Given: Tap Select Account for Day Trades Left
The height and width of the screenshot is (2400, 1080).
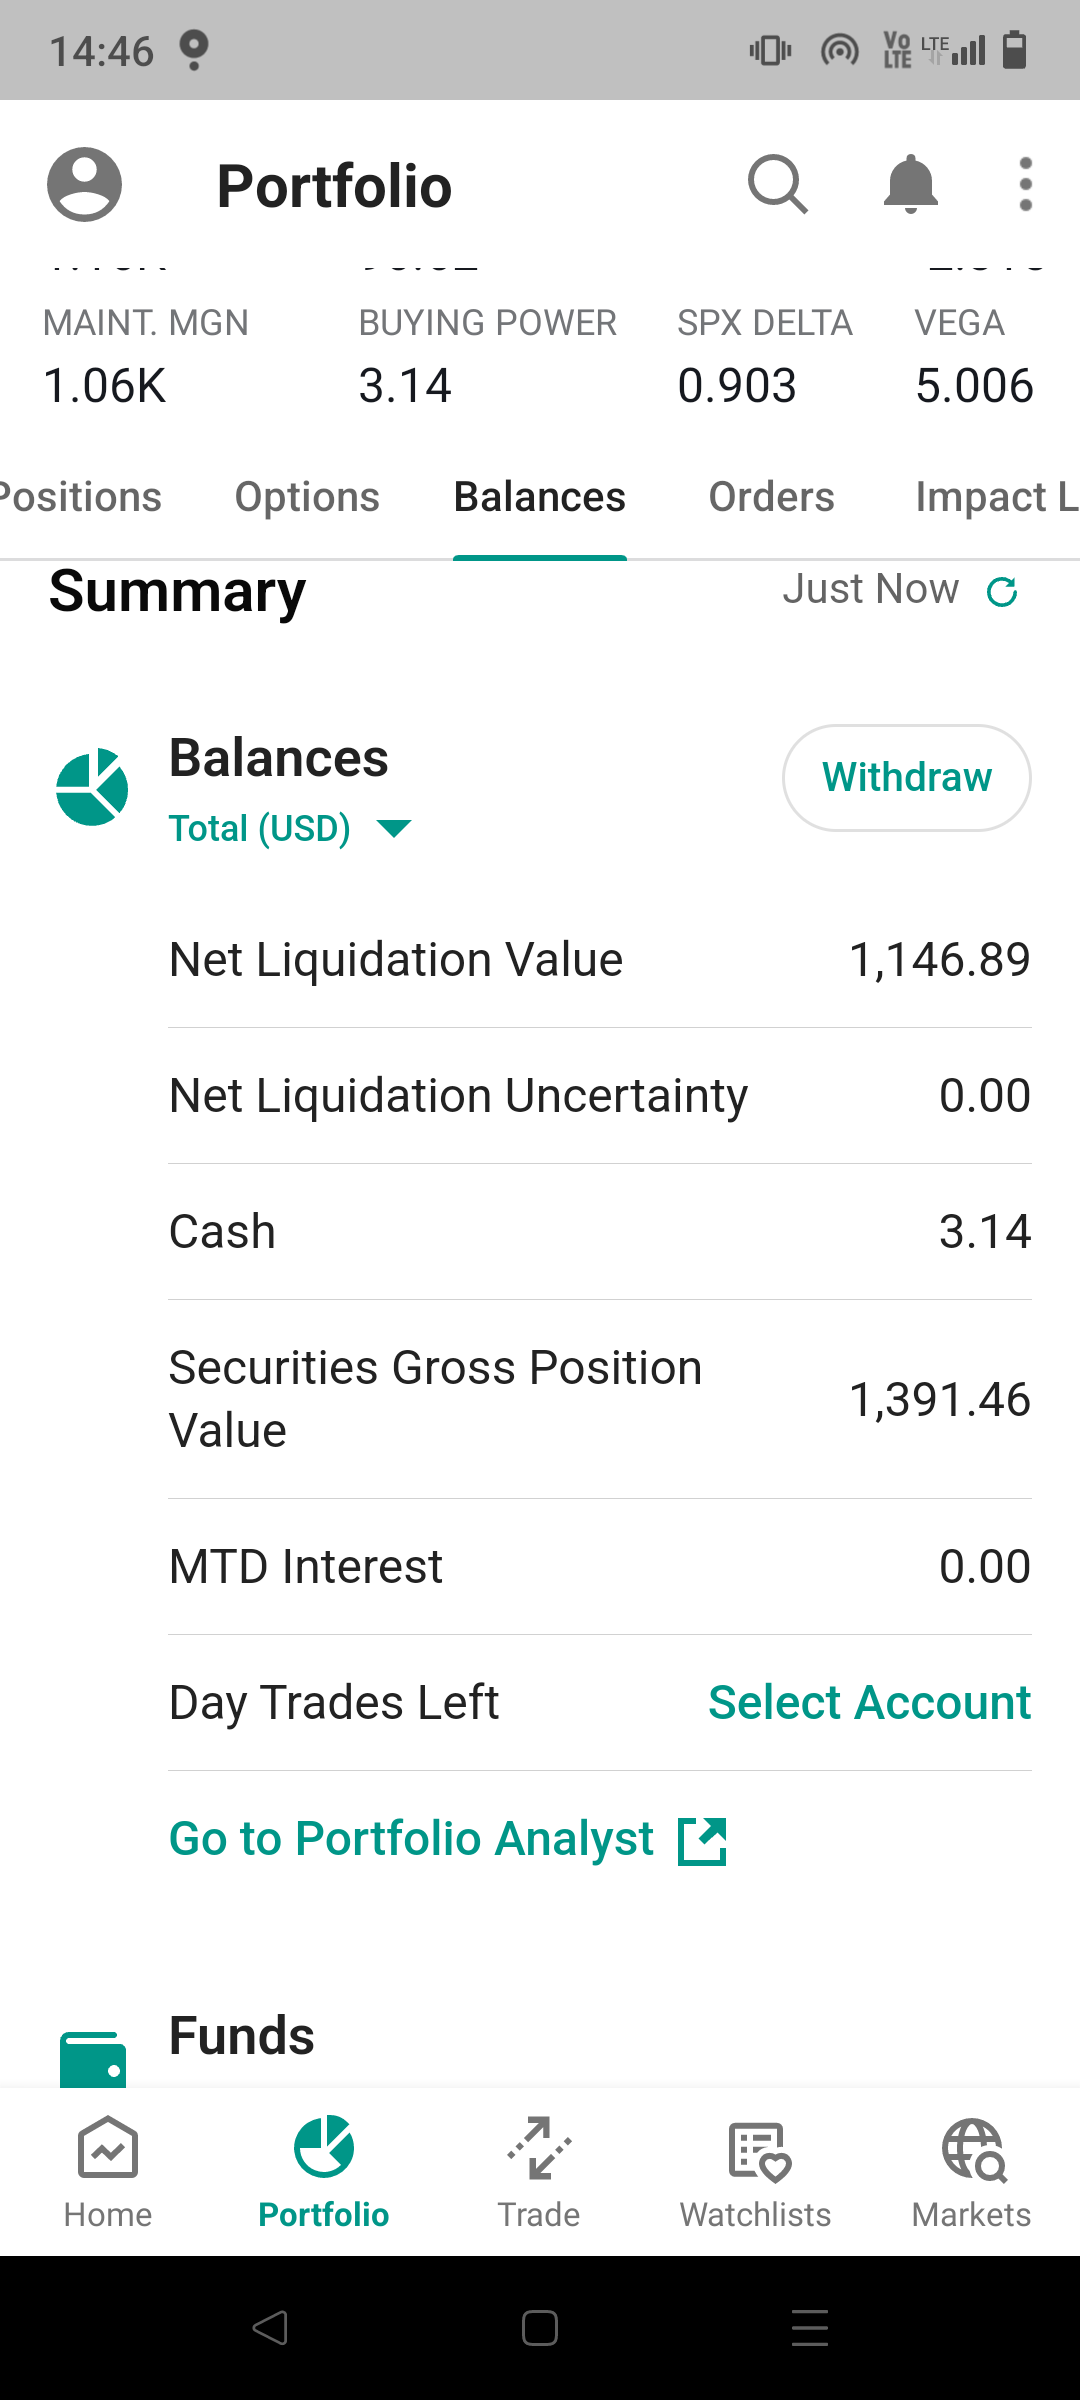Looking at the screenshot, I should pos(869,1702).
